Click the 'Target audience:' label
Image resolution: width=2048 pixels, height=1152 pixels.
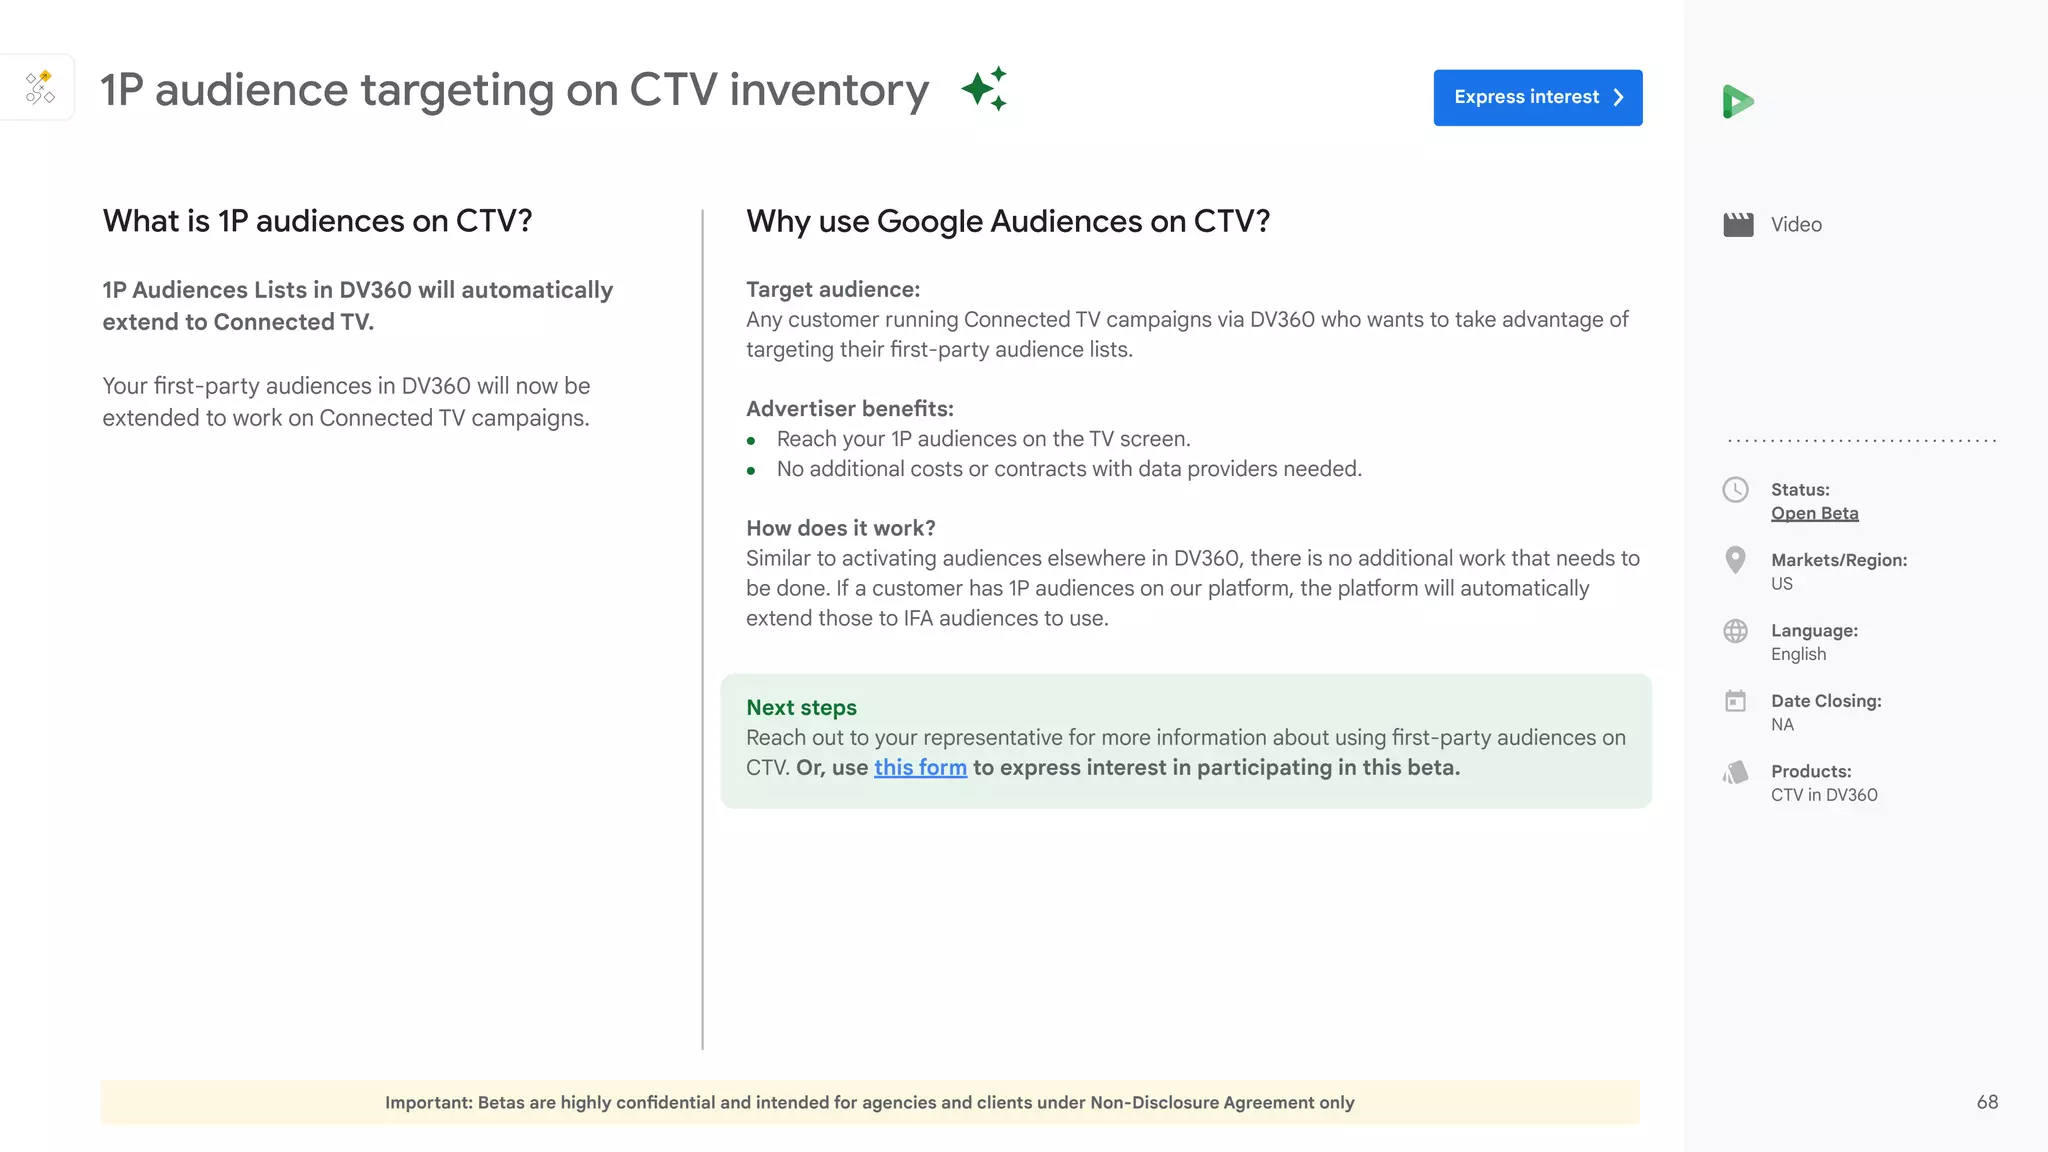(833, 289)
